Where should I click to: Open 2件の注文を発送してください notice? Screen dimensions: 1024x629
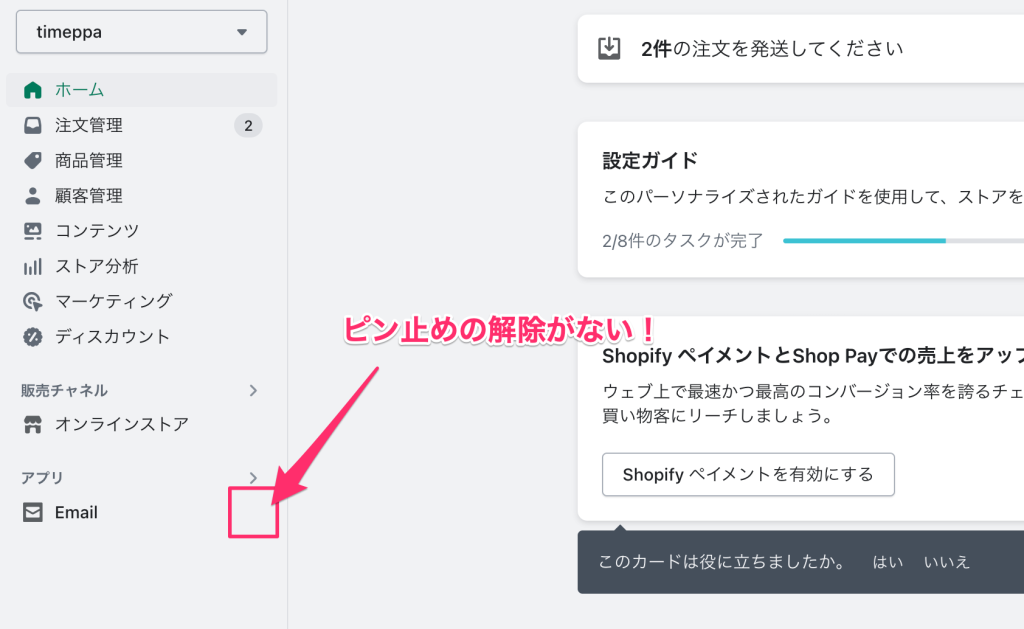[x=772, y=49]
